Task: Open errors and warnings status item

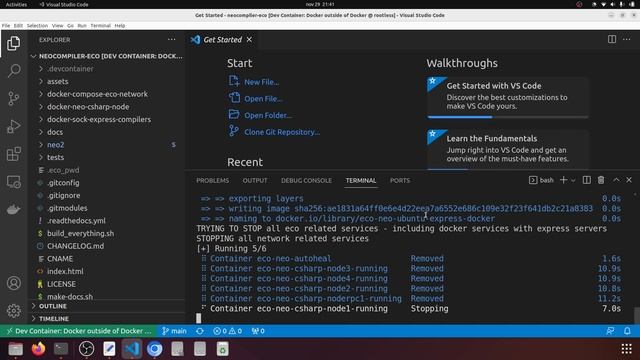Action: coord(227,331)
